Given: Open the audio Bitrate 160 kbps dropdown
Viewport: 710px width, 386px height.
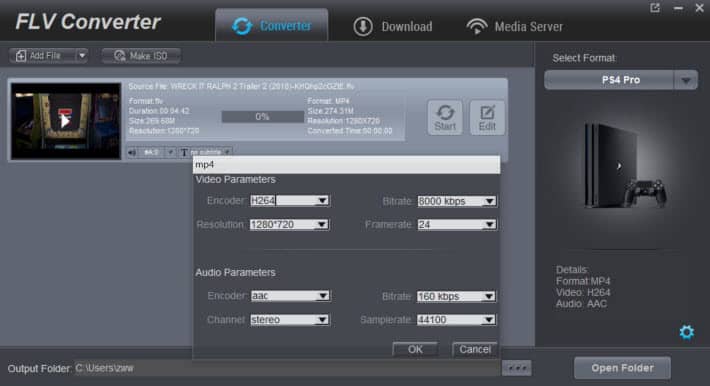Looking at the screenshot, I should pyautogui.click(x=456, y=296).
